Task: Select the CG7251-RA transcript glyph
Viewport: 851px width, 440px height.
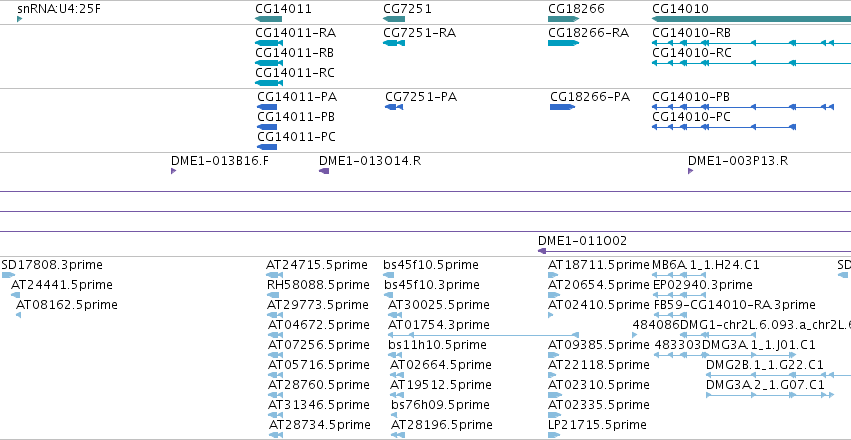Action: click(393, 43)
